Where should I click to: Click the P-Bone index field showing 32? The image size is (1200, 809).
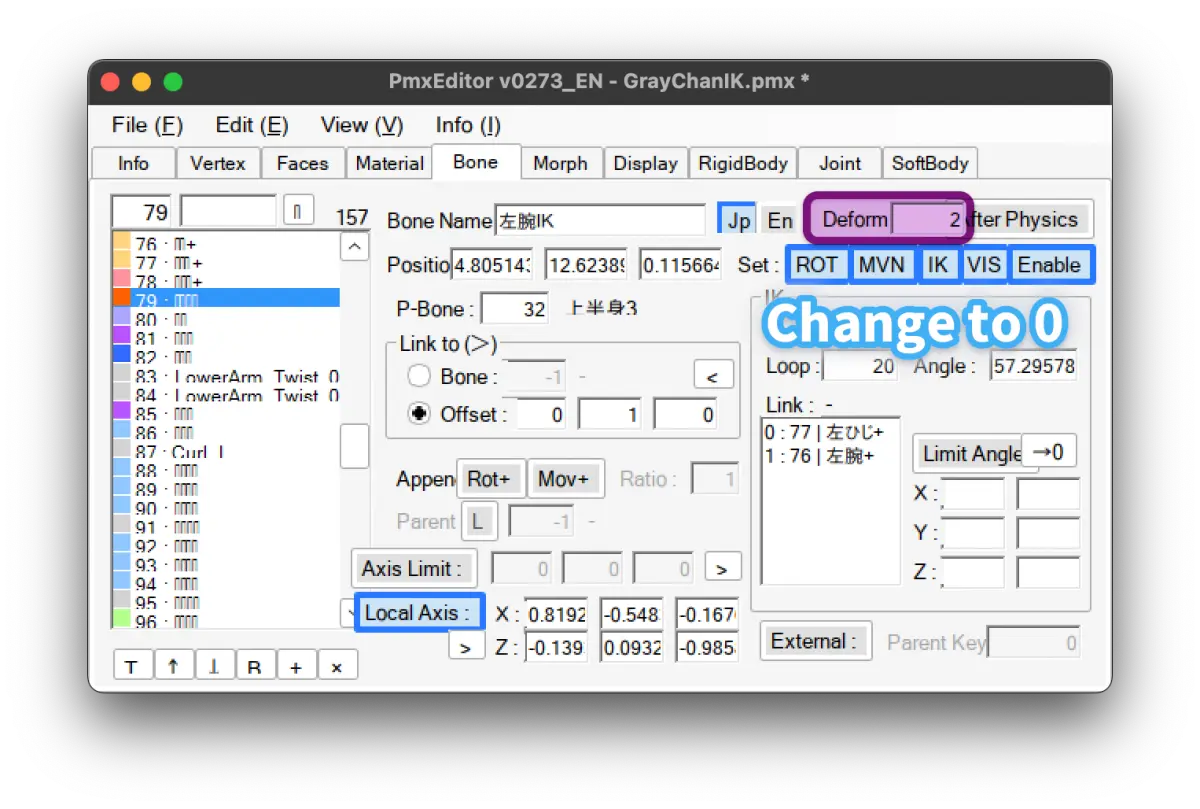515,308
